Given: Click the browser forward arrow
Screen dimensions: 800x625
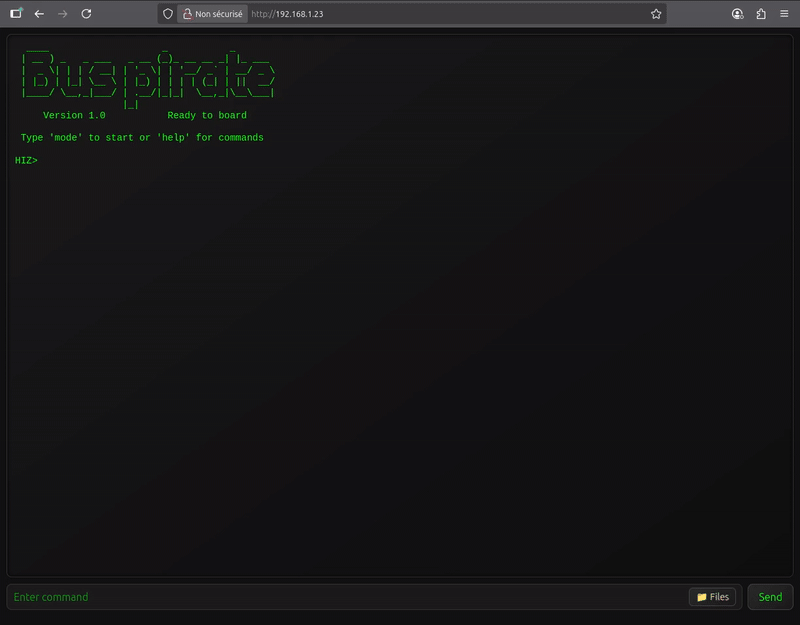Looking at the screenshot, I should click(x=63, y=14).
